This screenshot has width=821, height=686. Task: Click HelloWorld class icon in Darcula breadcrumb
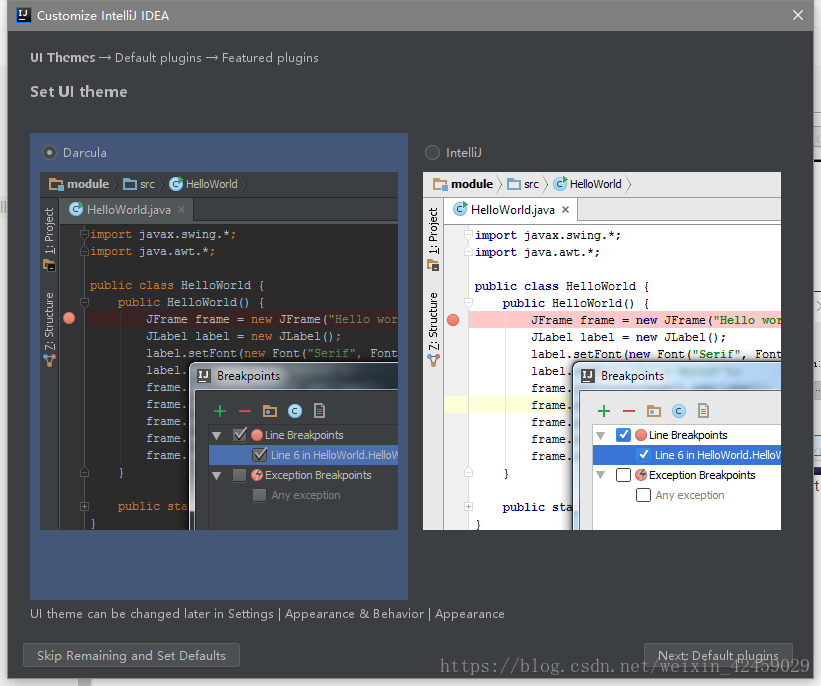(176, 184)
